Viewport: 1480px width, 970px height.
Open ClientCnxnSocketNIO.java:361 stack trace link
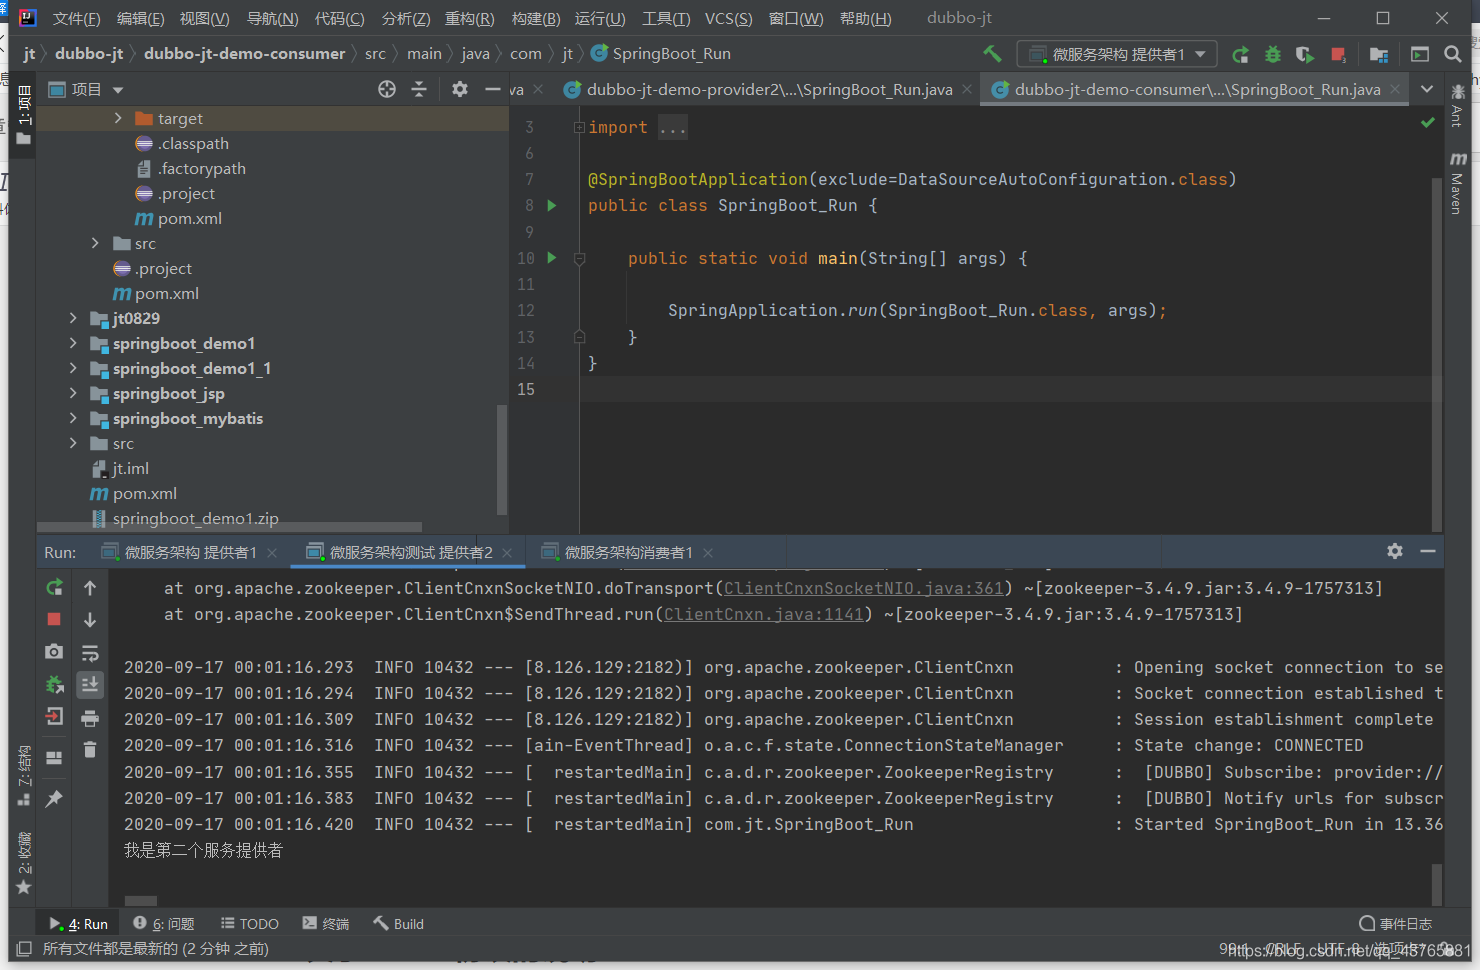tap(864, 588)
